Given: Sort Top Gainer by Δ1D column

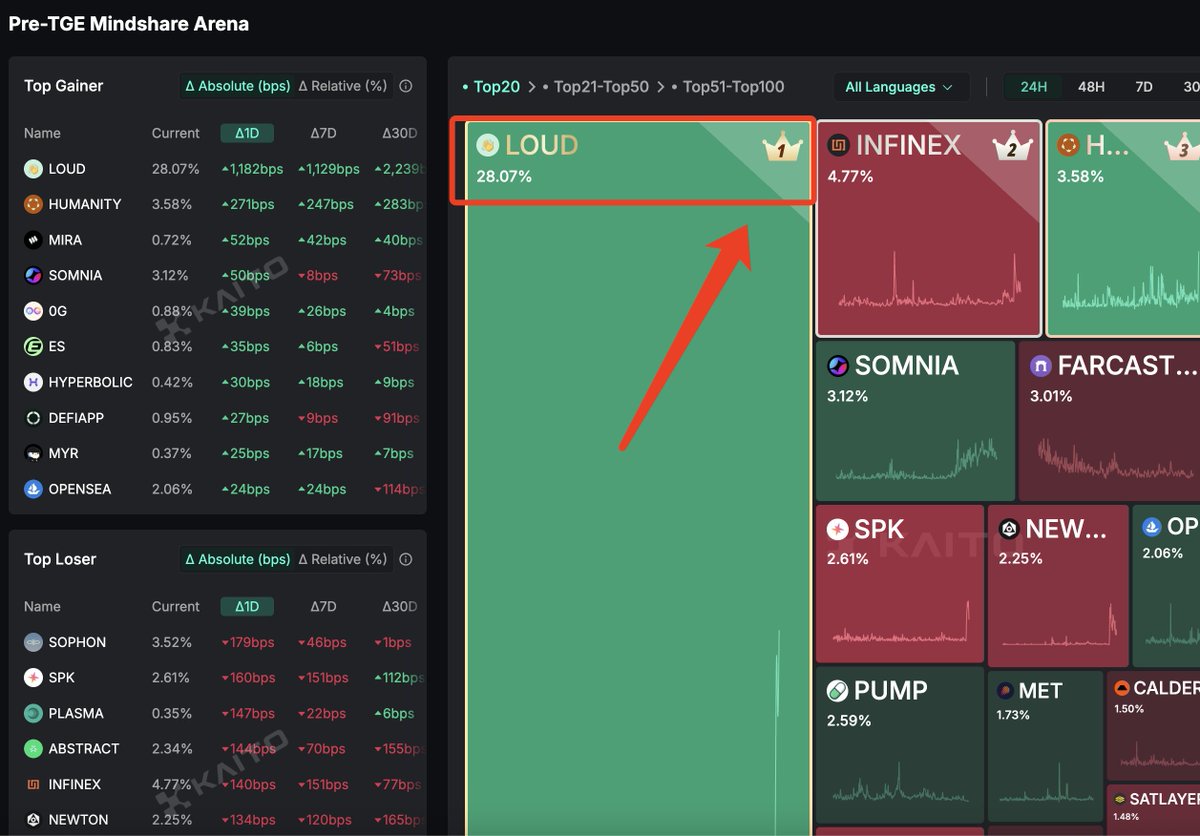Looking at the screenshot, I should 247,133.
